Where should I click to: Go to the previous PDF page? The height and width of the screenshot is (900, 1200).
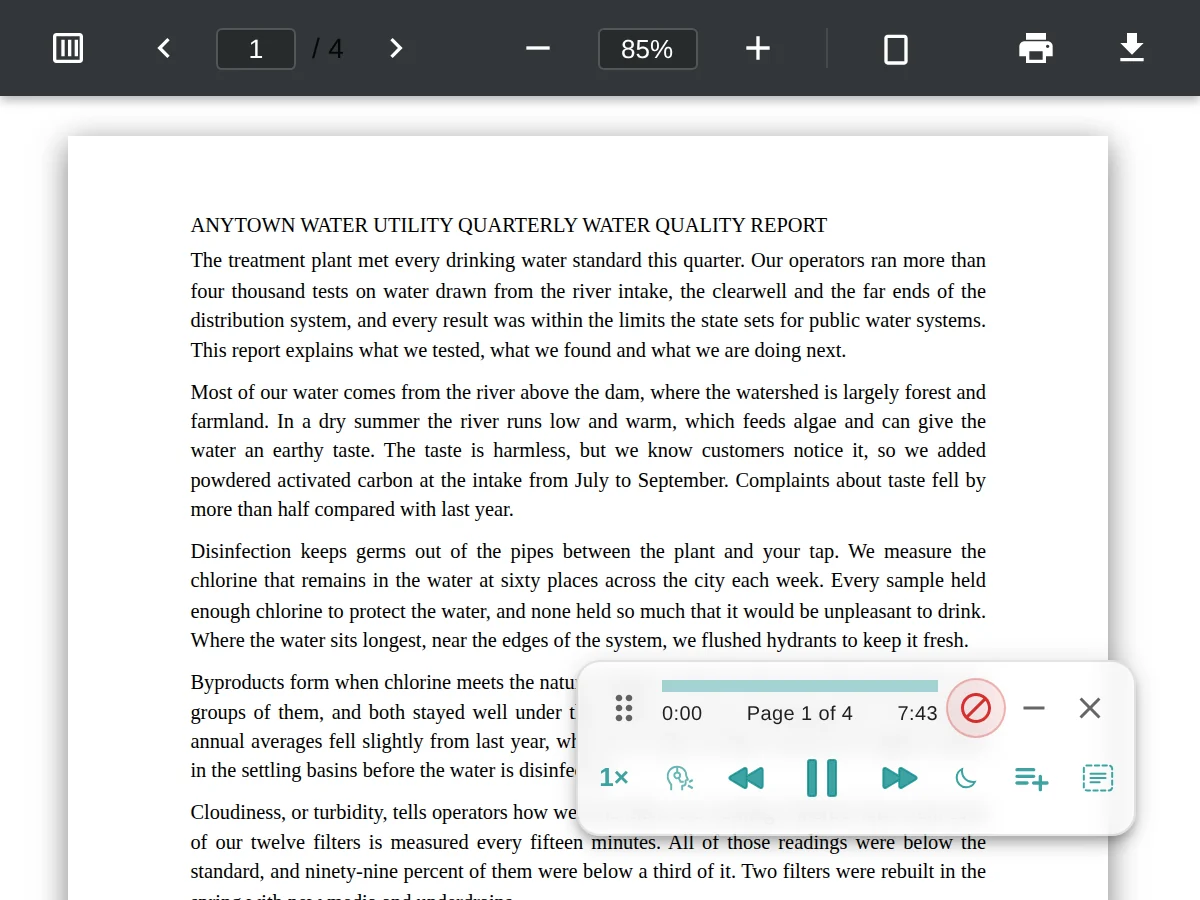click(164, 48)
